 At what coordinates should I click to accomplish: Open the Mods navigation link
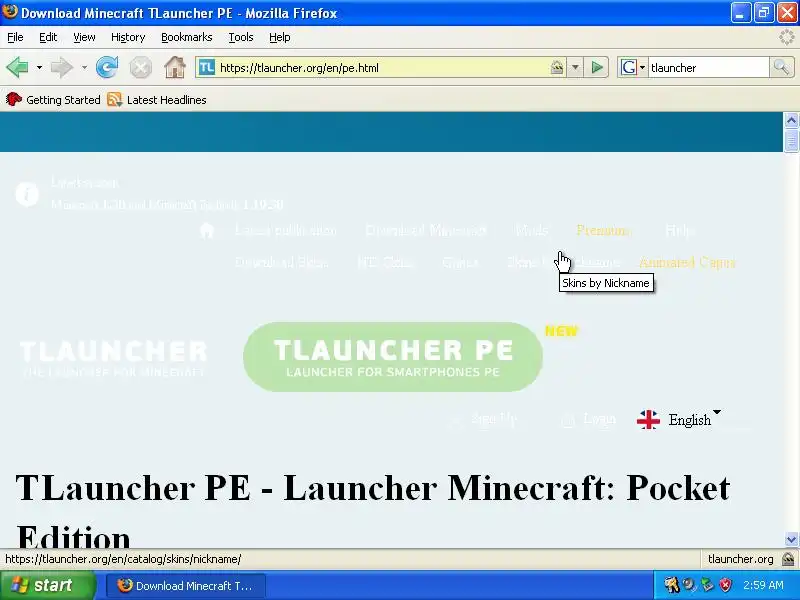click(x=532, y=231)
